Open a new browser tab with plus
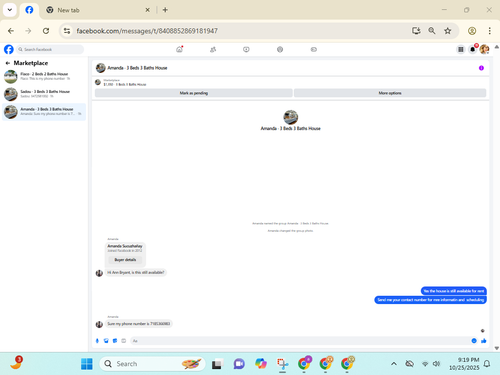 click(x=165, y=10)
